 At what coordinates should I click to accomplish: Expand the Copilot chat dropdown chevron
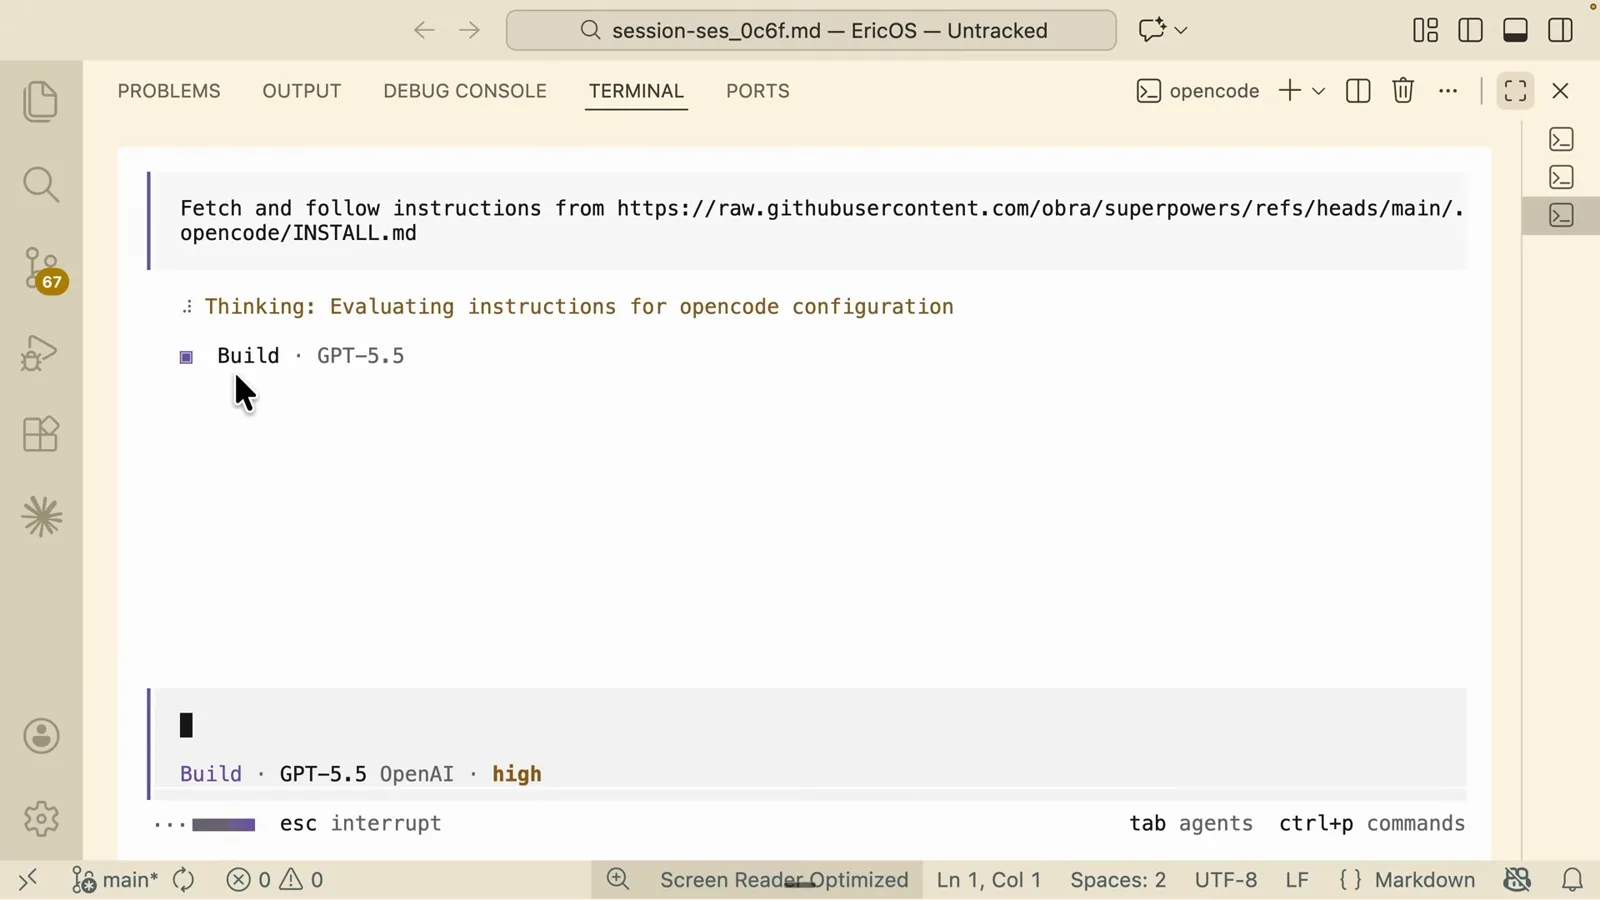click(x=1181, y=30)
